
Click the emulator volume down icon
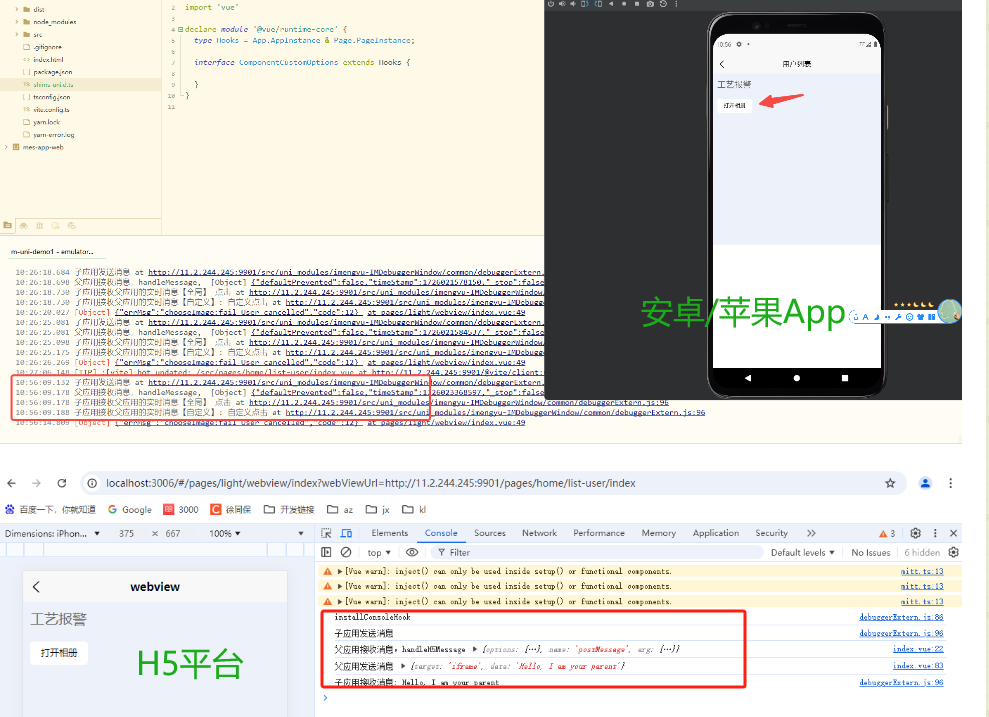(573, 4)
